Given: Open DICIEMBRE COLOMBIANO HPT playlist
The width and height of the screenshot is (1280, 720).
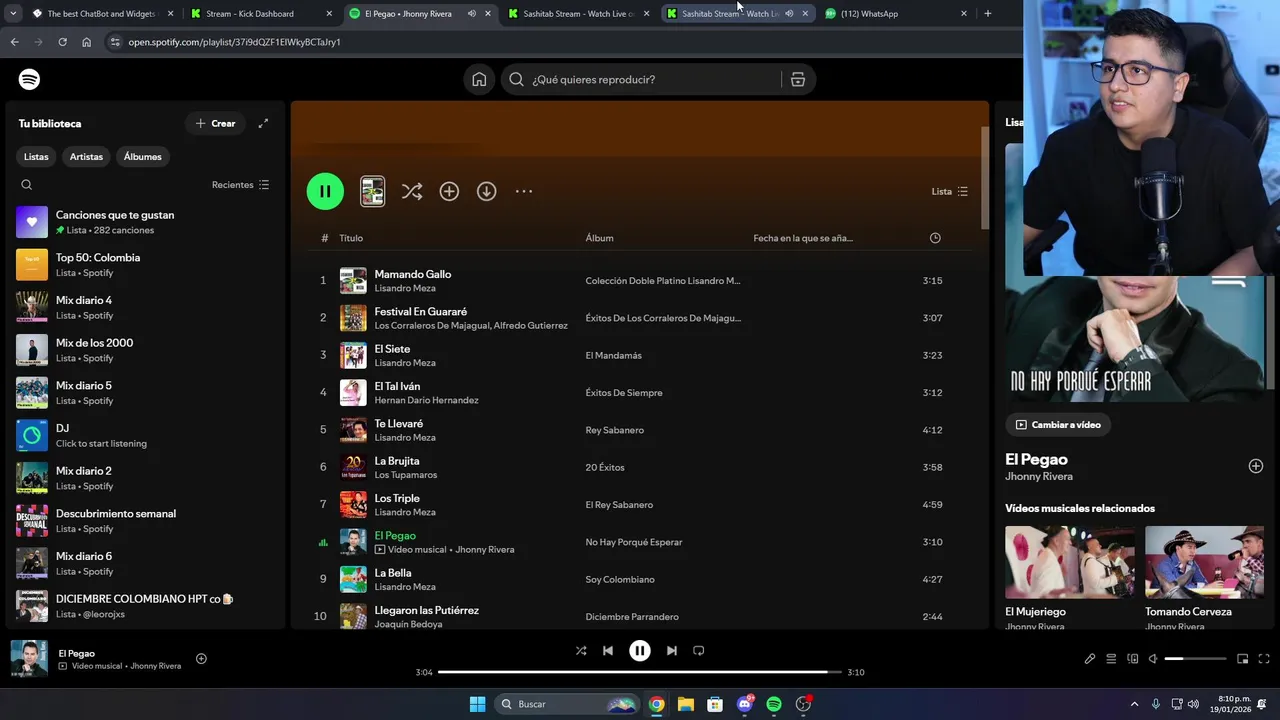Looking at the screenshot, I should click(x=145, y=605).
